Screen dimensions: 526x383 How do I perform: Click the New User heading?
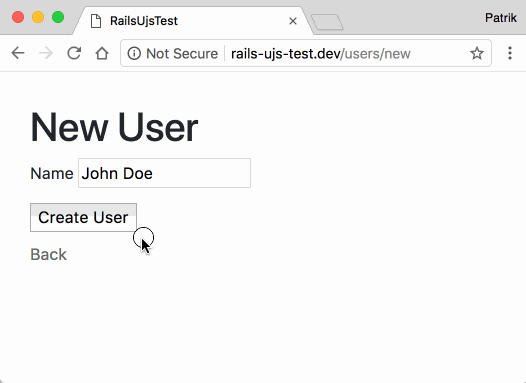coord(114,127)
